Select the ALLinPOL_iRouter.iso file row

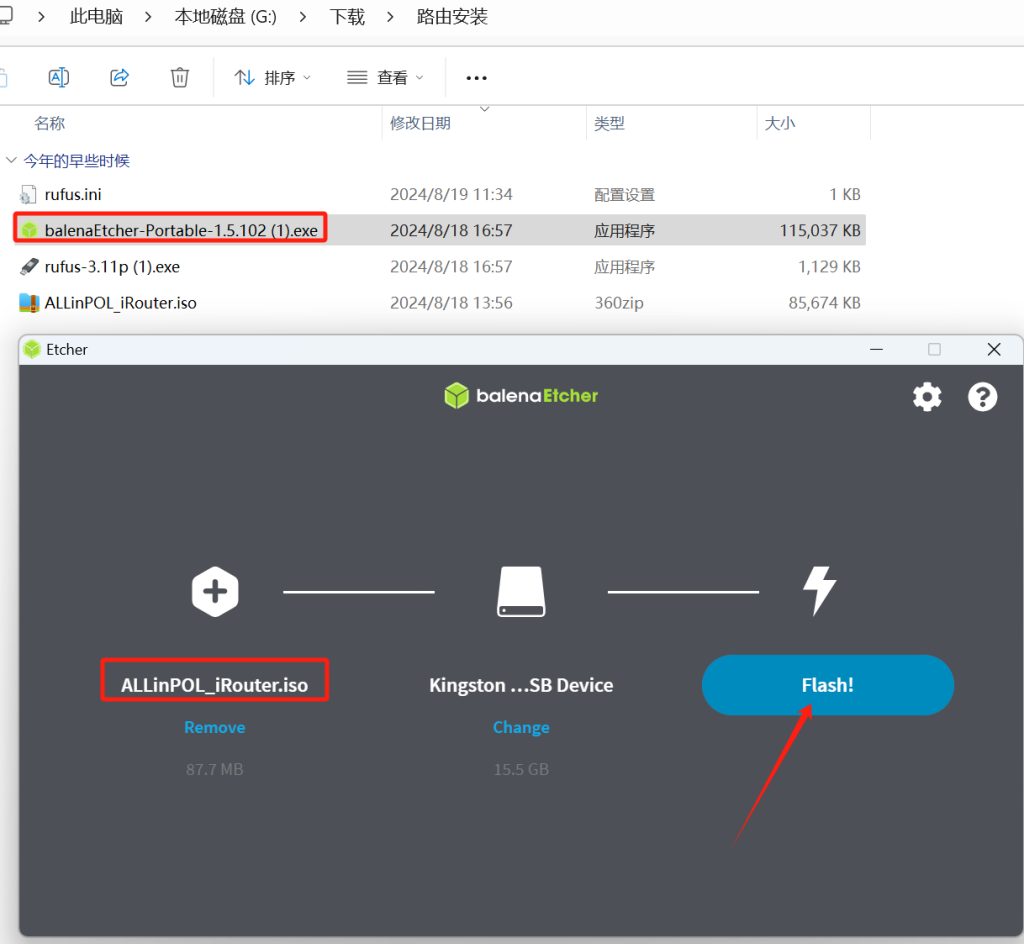pyautogui.click(x=439, y=303)
